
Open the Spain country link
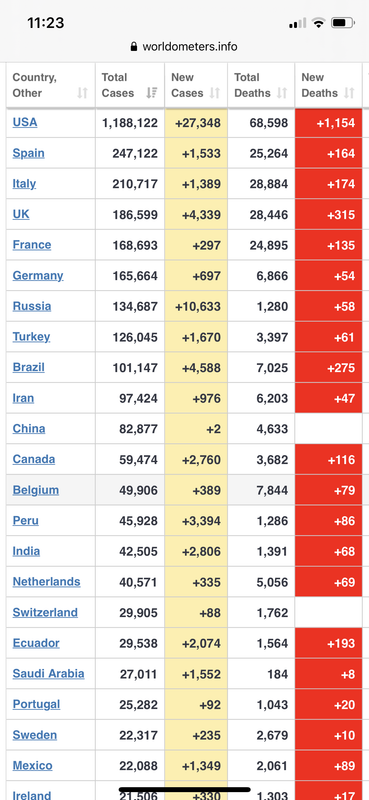[29, 153]
